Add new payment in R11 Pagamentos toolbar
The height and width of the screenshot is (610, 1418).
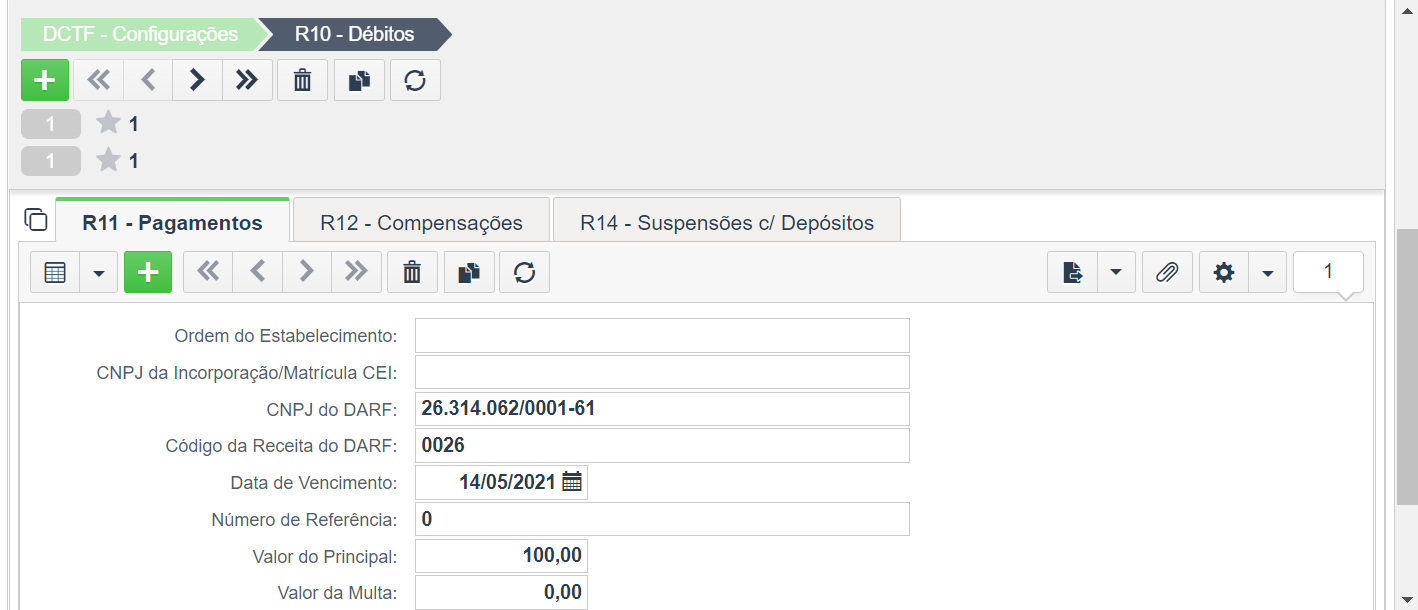(x=148, y=272)
